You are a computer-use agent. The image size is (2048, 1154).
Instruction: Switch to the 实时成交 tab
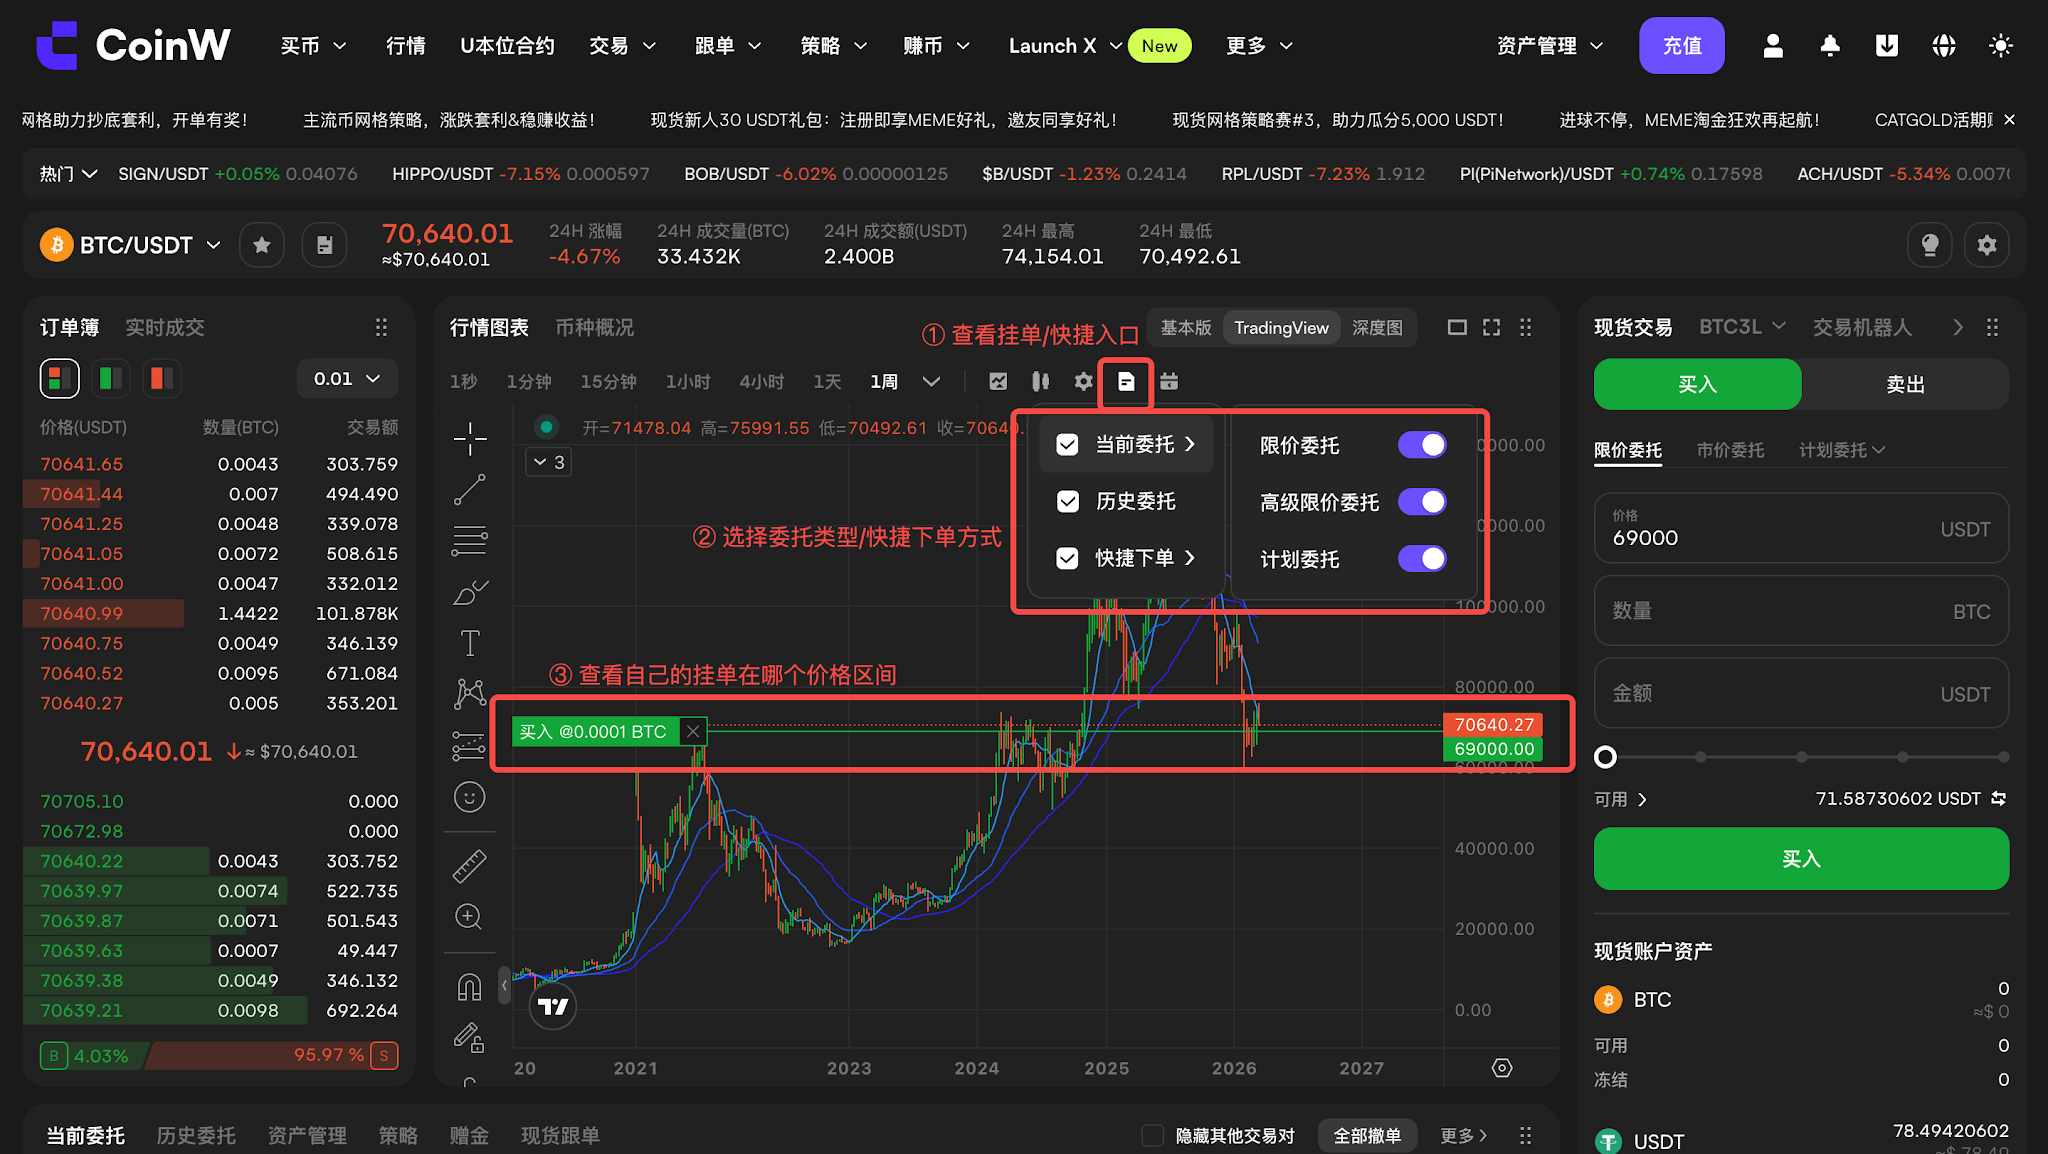[165, 327]
